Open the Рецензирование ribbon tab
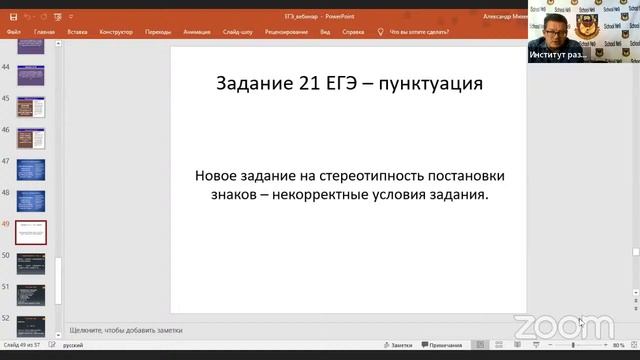Screen dimensions: 640x360 click(x=286, y=32)
